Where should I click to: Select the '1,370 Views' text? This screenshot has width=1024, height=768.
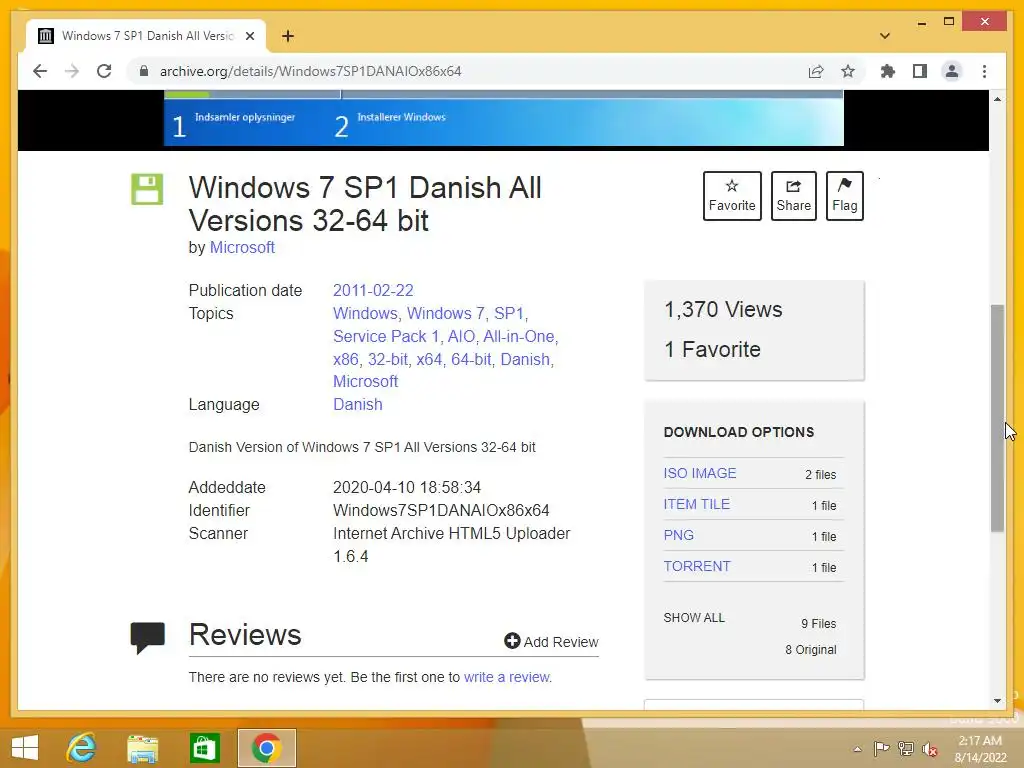[723, 310]
